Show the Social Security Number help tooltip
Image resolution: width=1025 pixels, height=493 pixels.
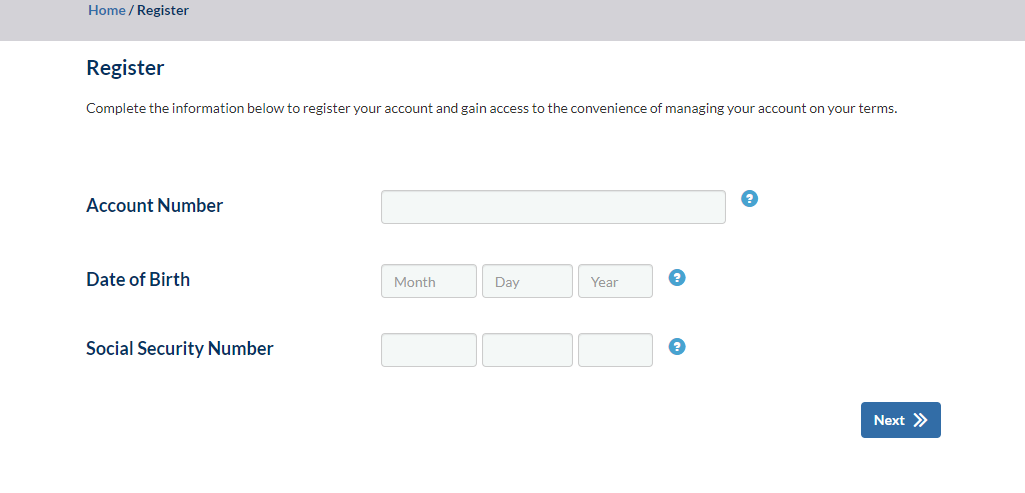tap(676, 347)
